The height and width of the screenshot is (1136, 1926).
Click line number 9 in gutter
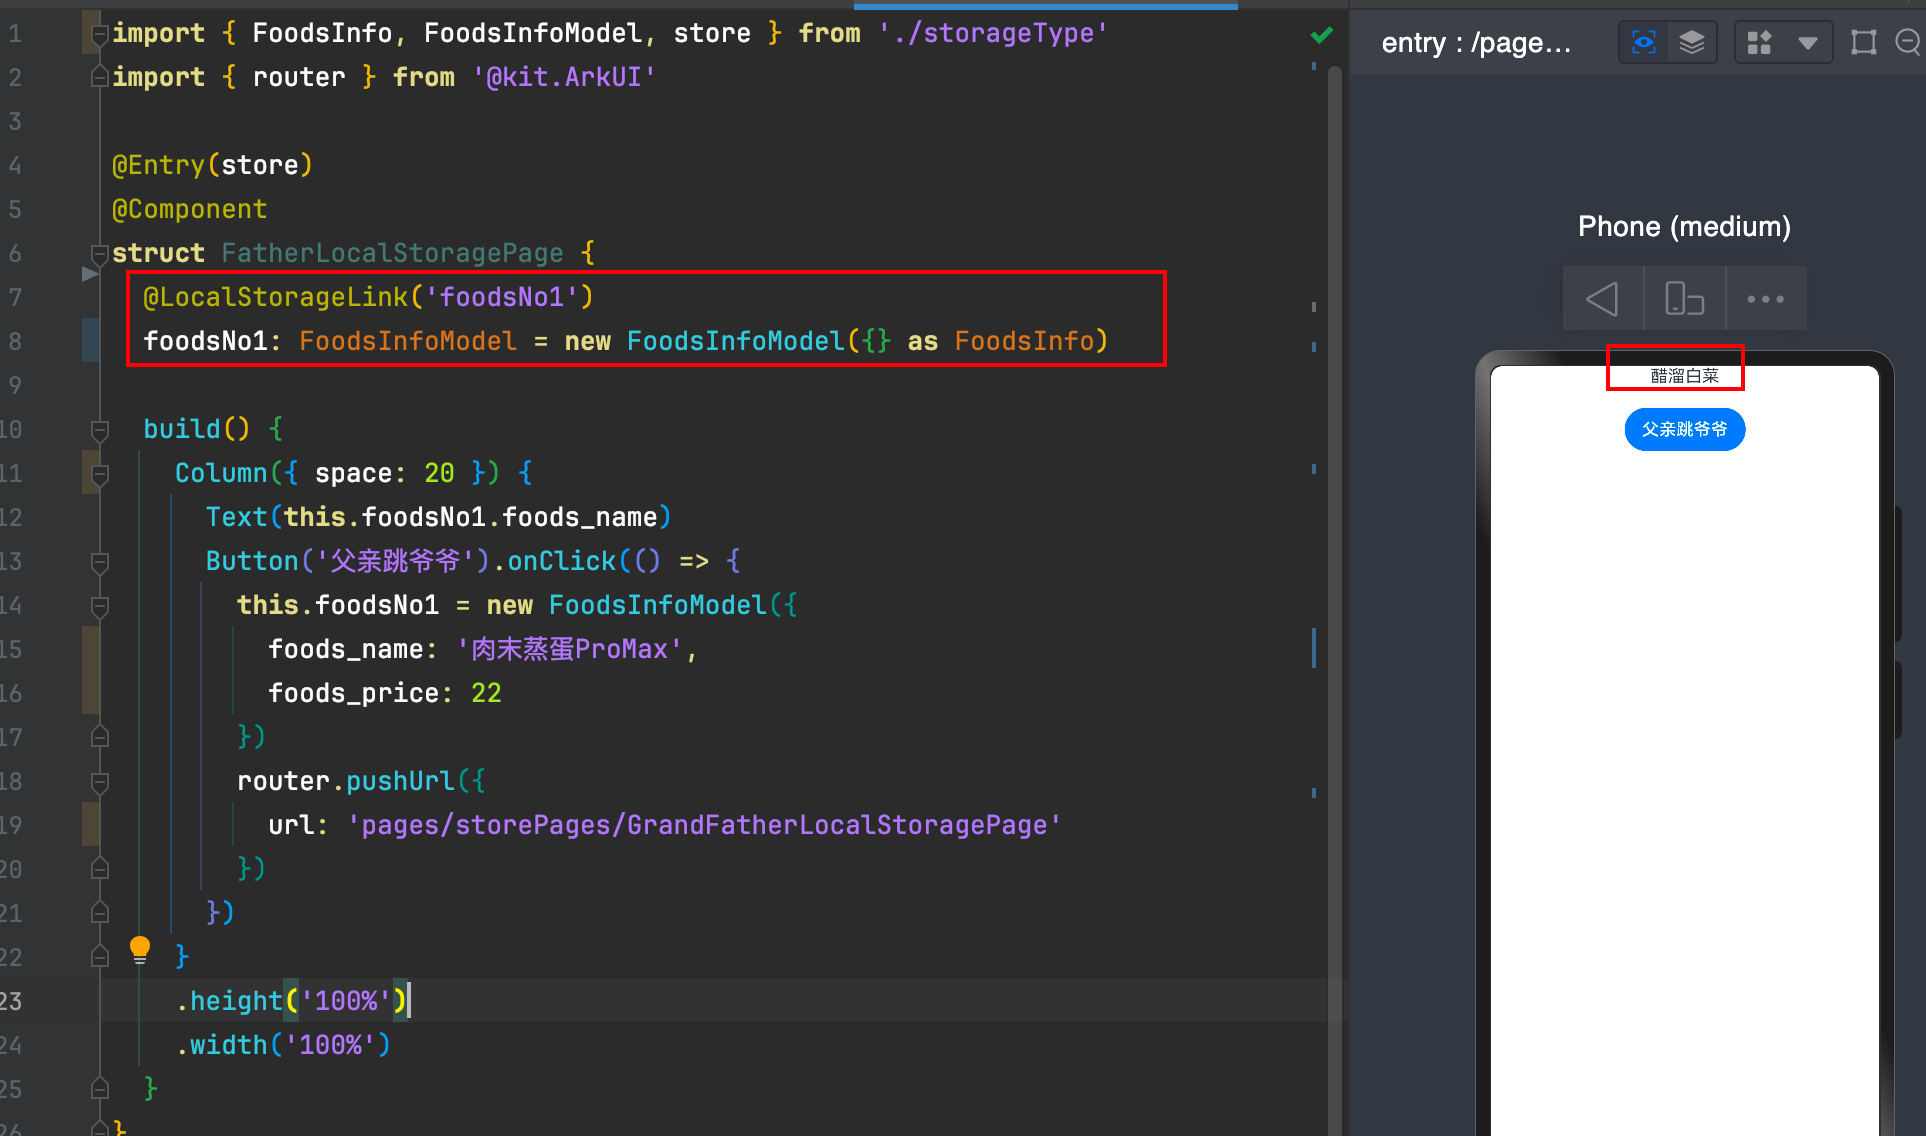14,385
